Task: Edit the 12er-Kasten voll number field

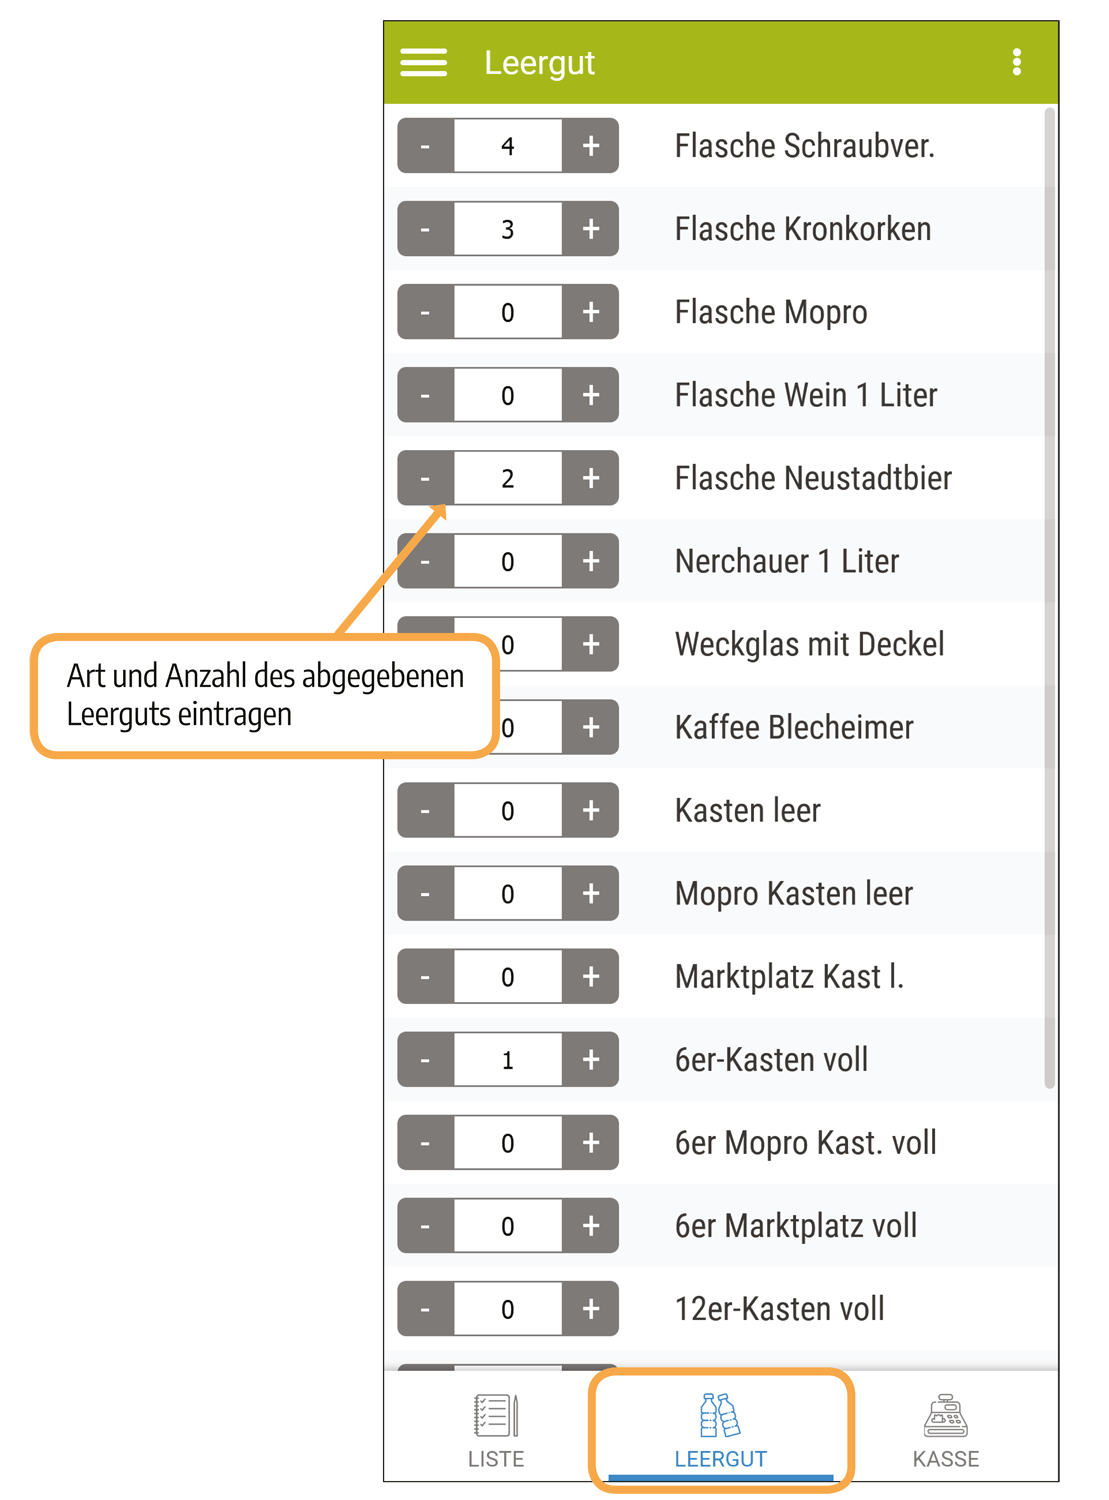Action: (x=508, y=1308)
